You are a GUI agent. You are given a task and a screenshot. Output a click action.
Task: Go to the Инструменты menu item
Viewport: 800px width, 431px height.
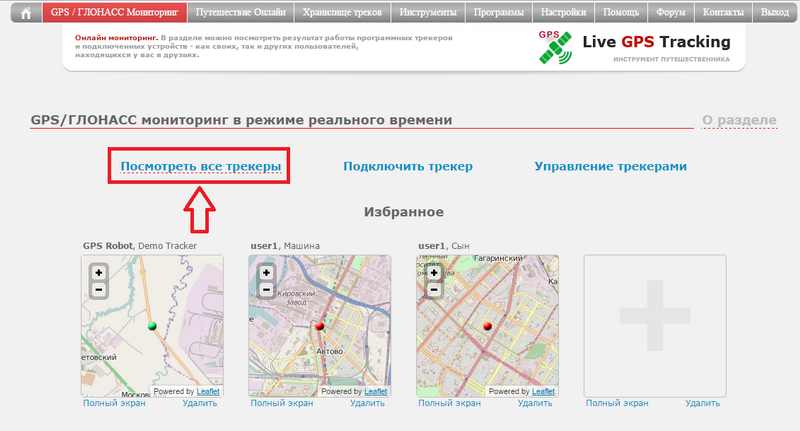429,14
